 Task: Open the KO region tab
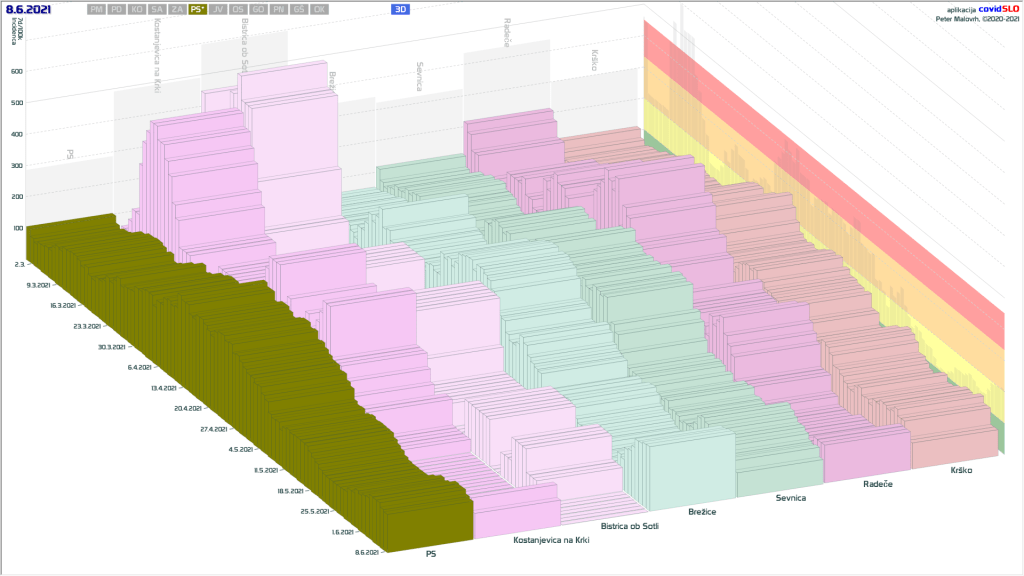point(137,9)
